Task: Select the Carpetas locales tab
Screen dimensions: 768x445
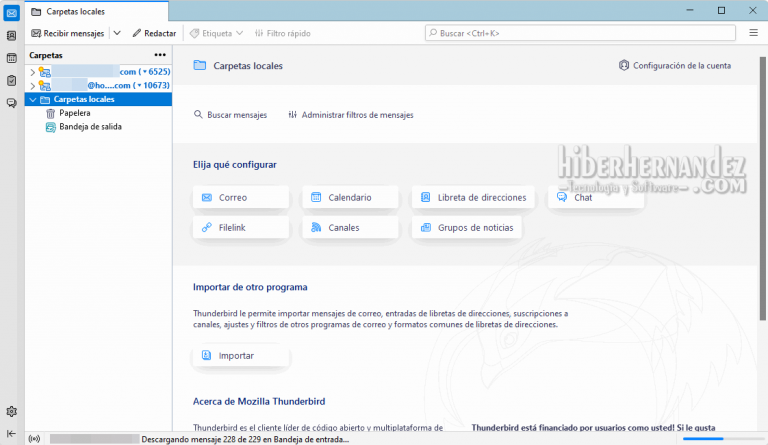Action: coord(80,10)
